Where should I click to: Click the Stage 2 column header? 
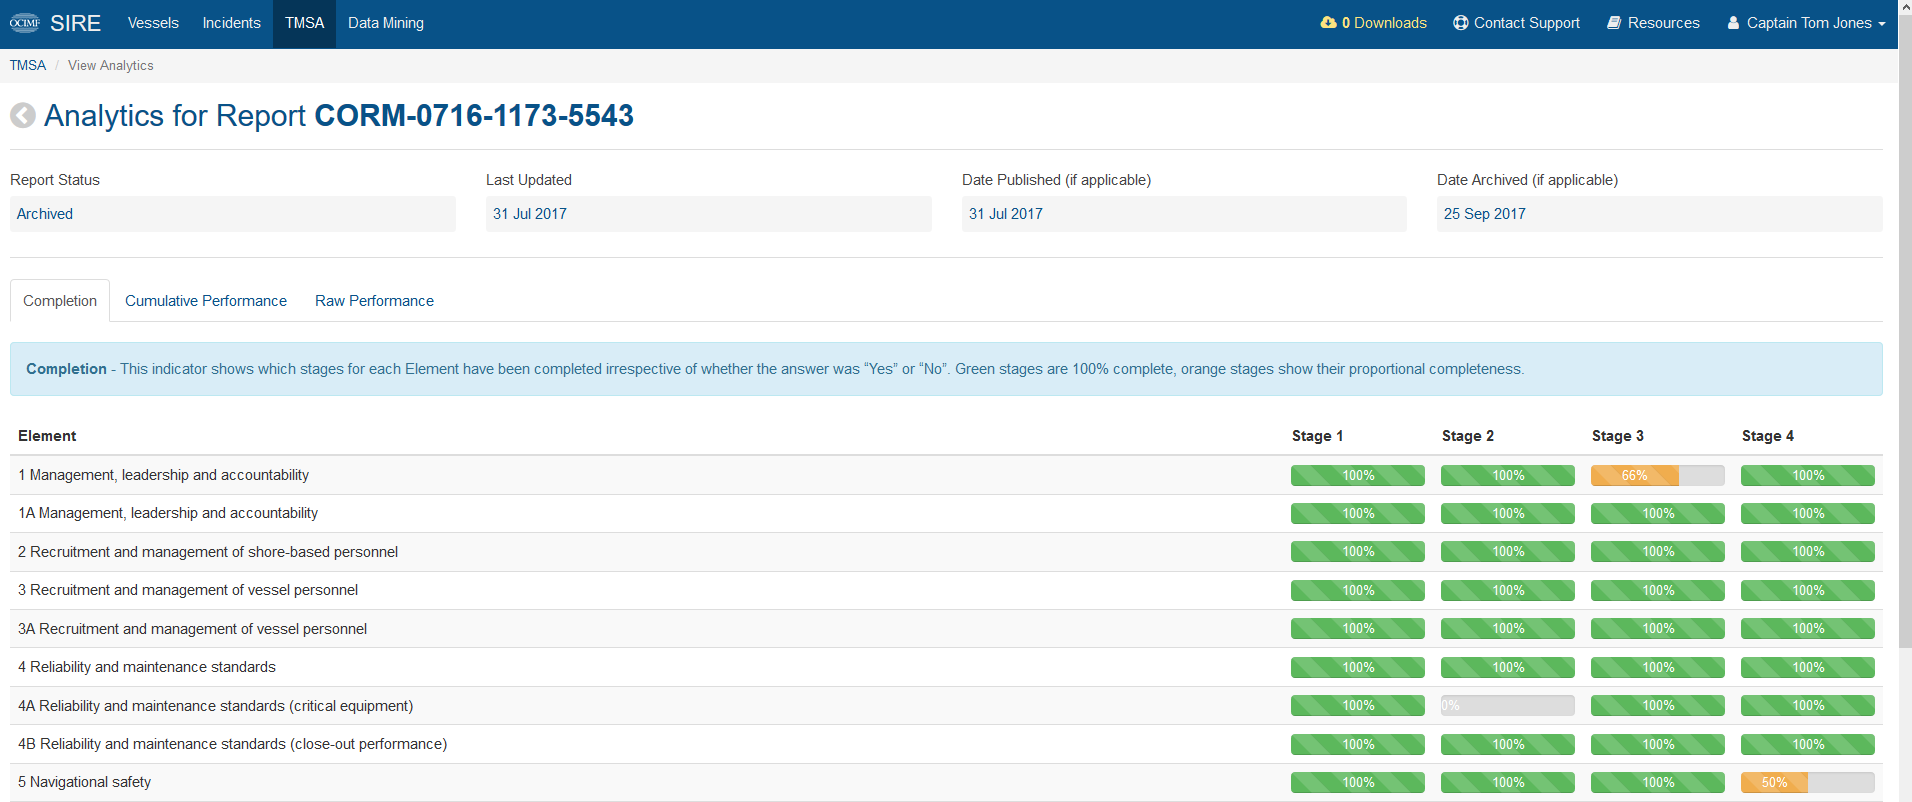pyautogui.click(x=1467, y=436)
